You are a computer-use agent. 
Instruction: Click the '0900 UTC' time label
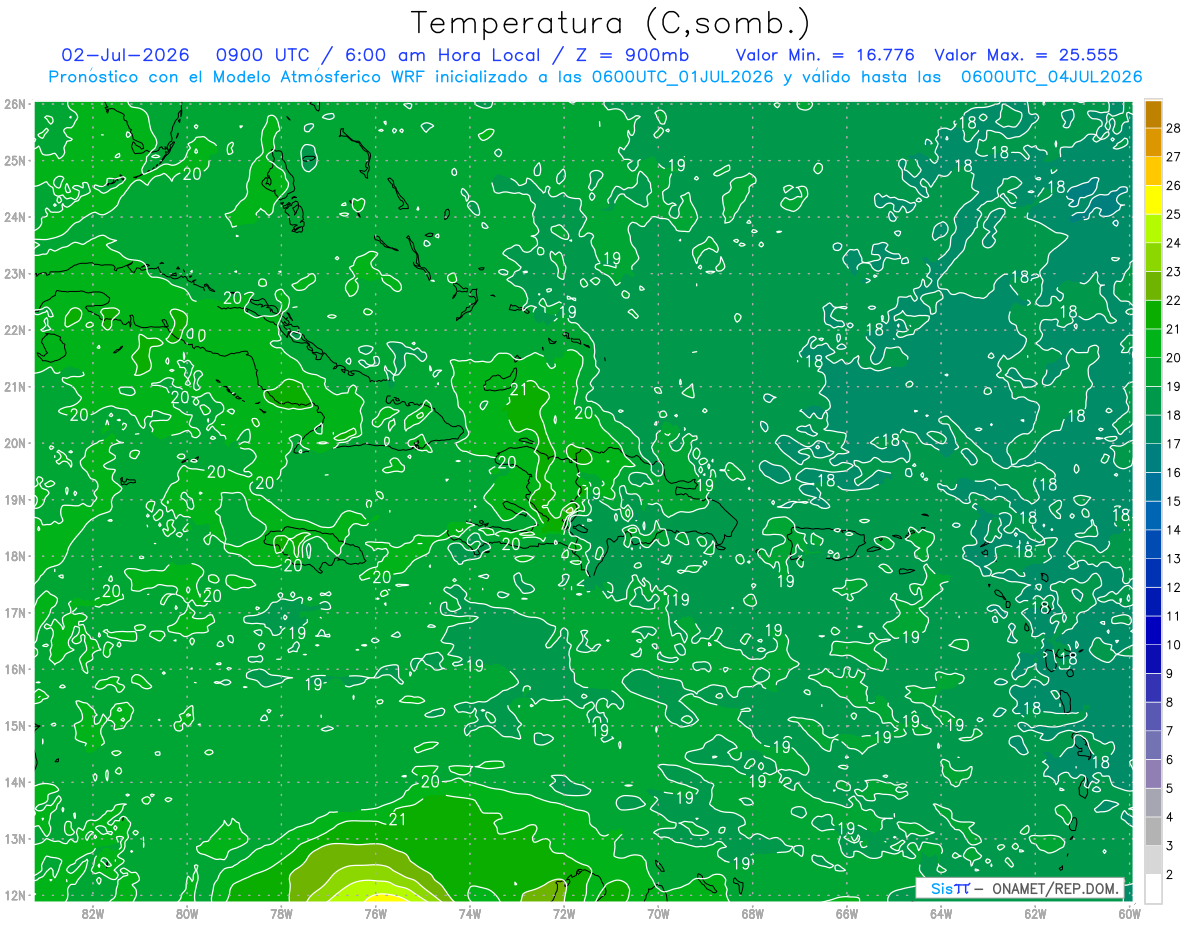tap(263, 55)
